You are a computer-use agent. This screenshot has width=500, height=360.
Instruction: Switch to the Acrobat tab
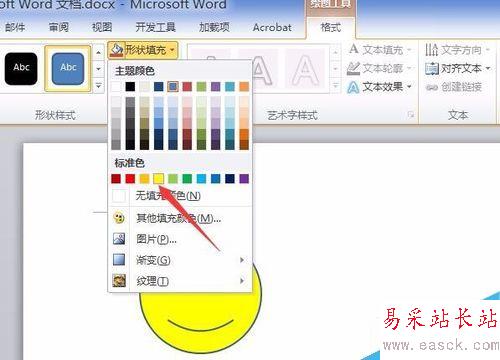(x=272, y=27)
